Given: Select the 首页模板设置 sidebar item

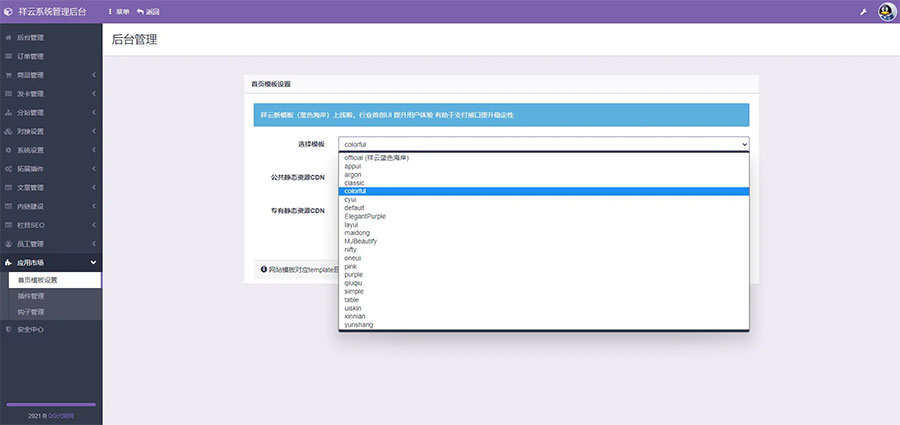Looking at the screenshot, I should [x=37, y=280].
